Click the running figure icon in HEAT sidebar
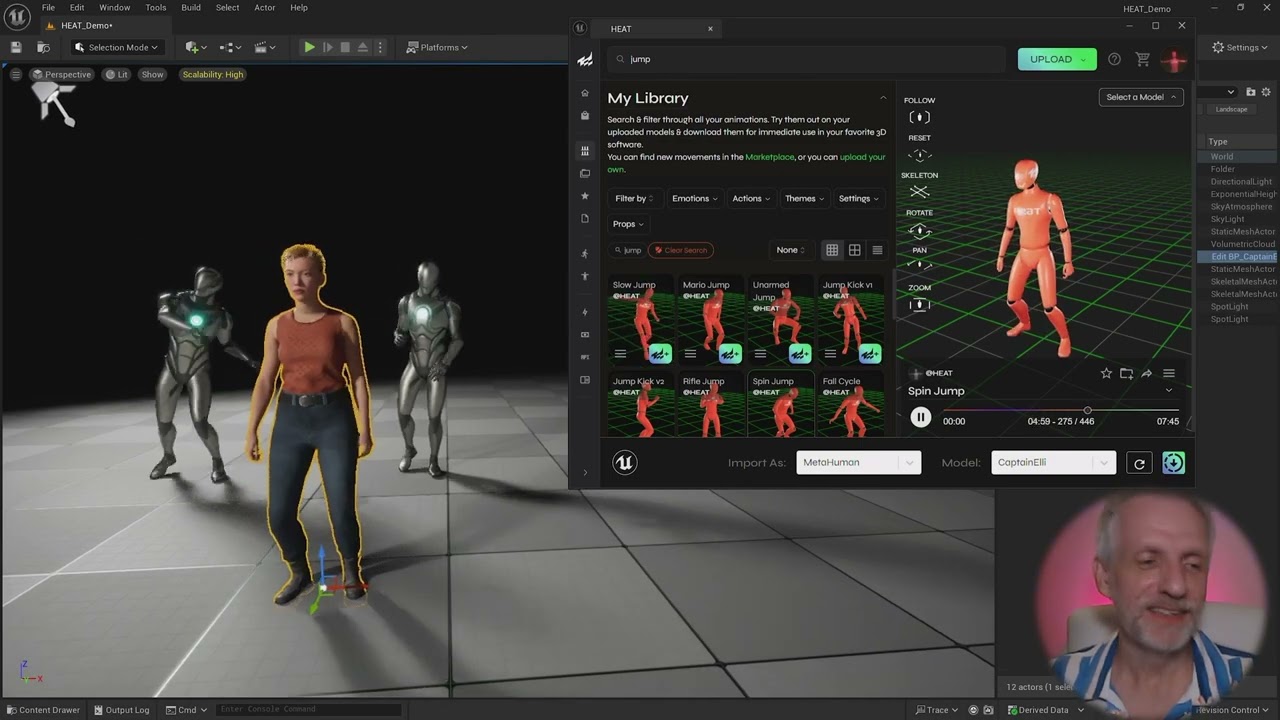This screenshot has height=720, width=1280. (x=585, y=254)
